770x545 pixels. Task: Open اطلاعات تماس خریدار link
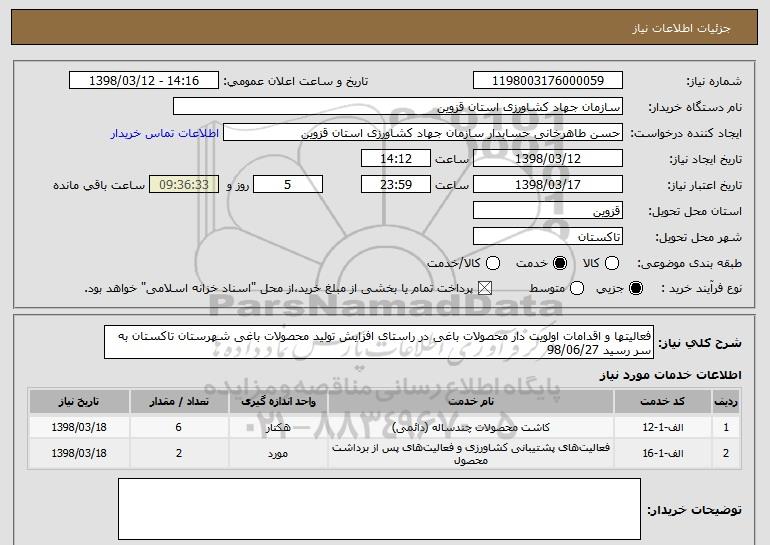point(165,133)
